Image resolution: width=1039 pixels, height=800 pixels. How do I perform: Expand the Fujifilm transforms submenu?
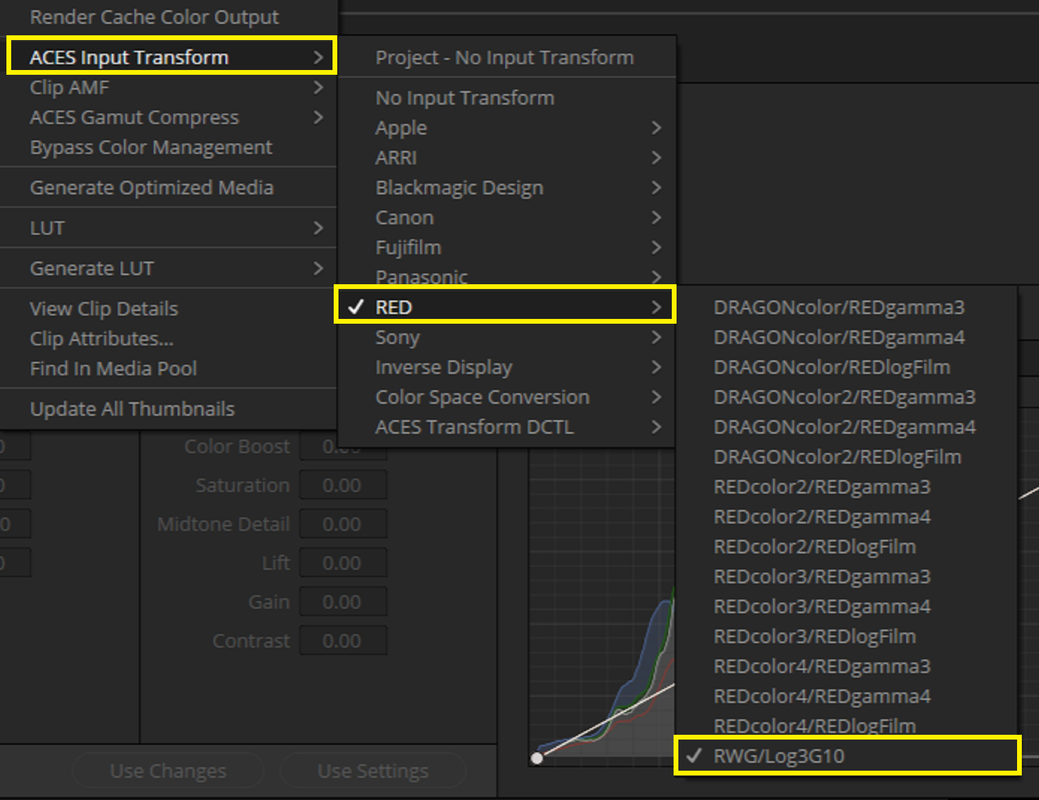[x=506, y=247]
